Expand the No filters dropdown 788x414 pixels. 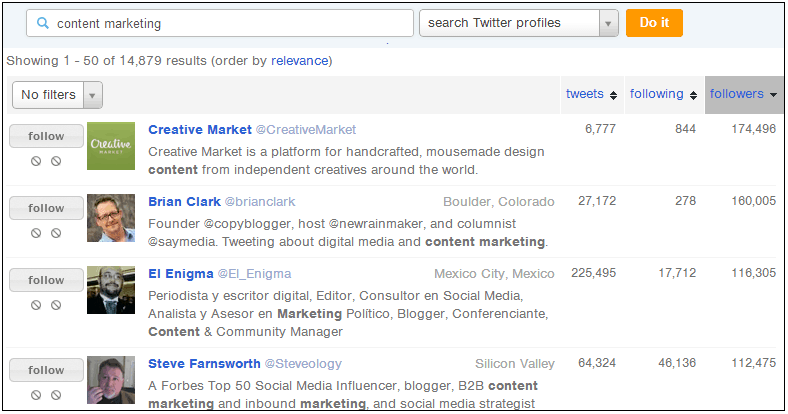(x=57, y=95)
